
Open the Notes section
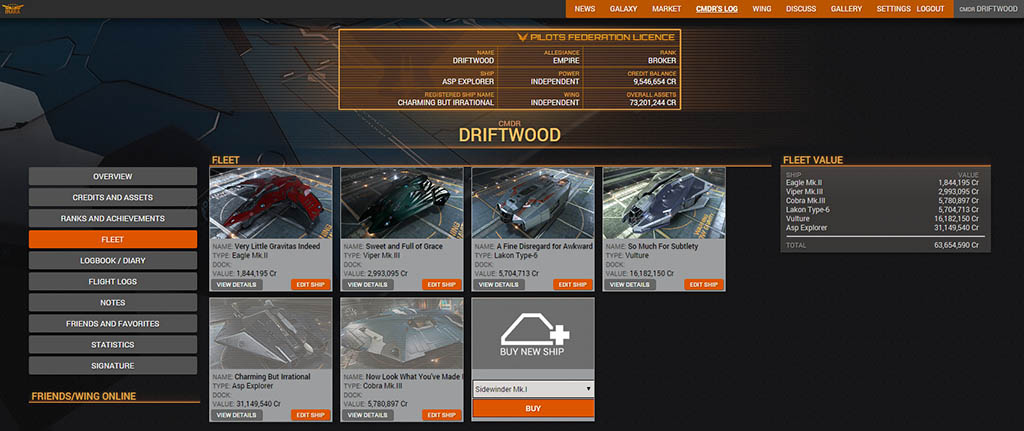tap(112, 302)
